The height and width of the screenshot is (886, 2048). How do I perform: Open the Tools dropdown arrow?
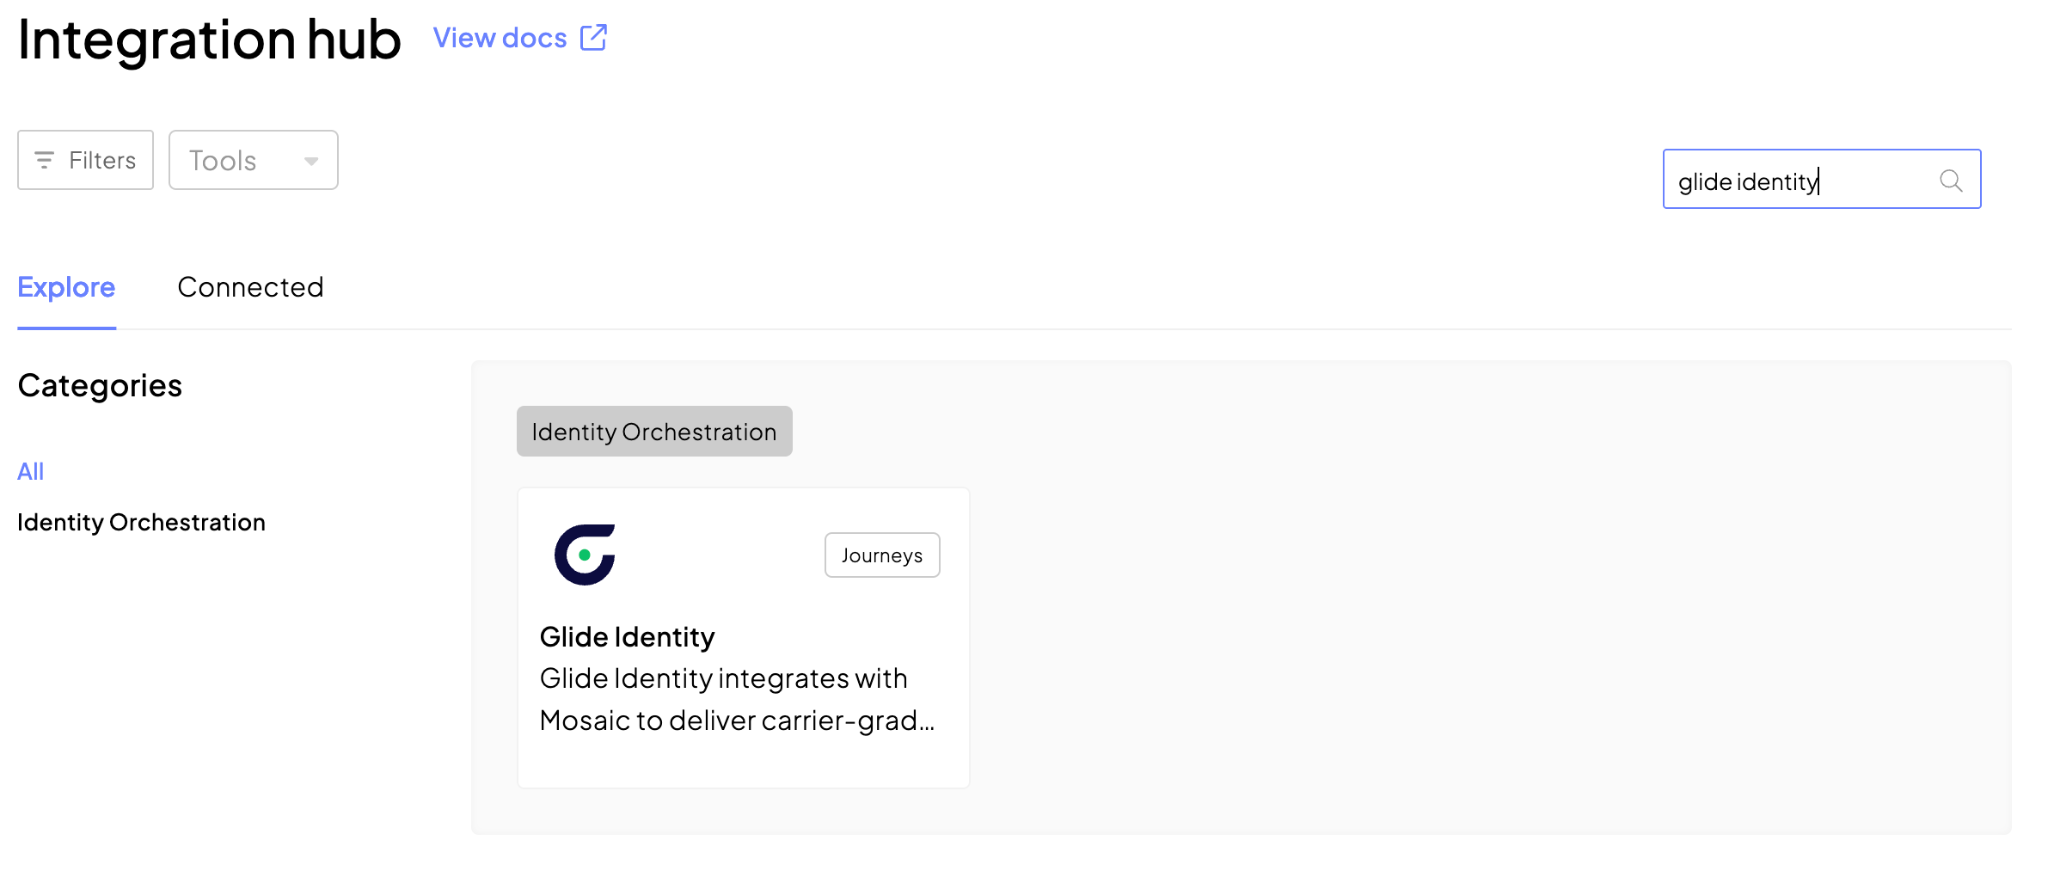(x=311, y=161)
